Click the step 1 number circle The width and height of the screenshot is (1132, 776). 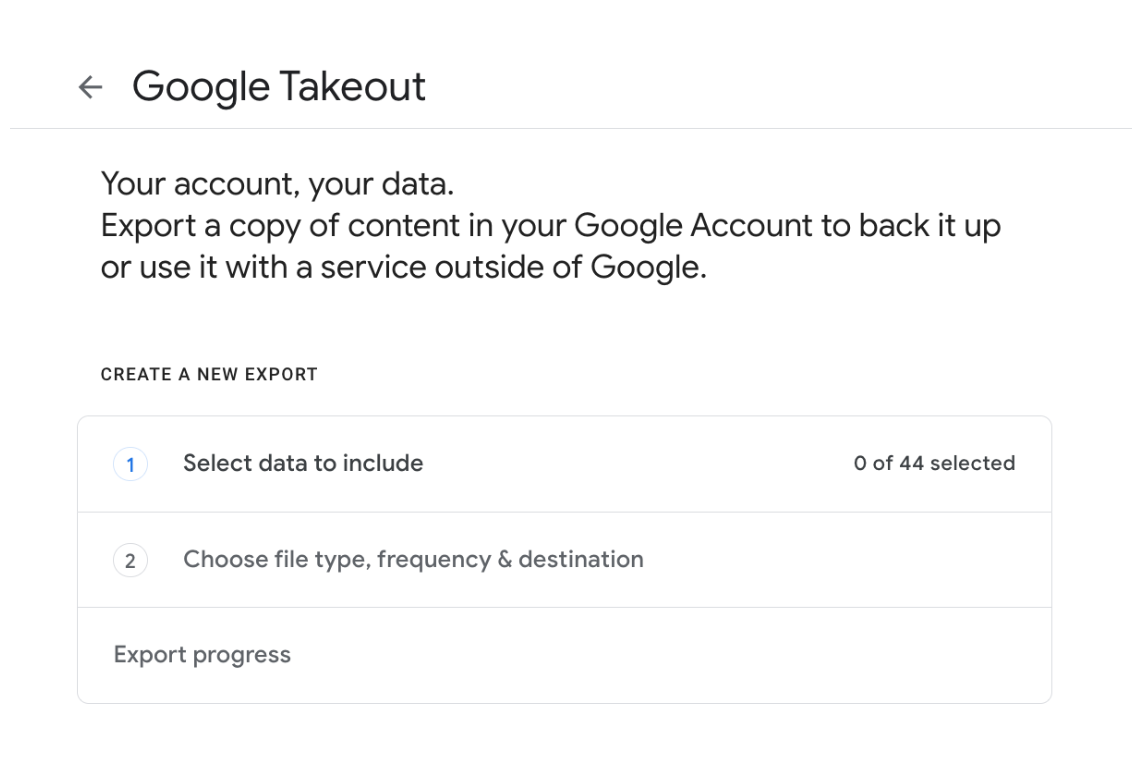[x=130, y=464]
